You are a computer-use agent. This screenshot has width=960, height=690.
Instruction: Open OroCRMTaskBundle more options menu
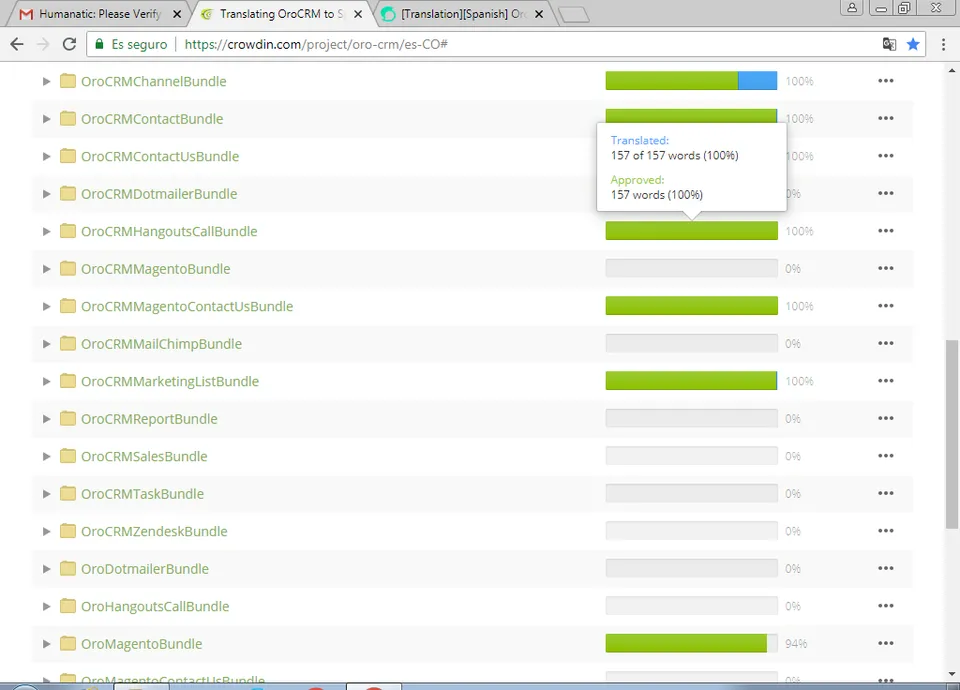tap(885, 493)
